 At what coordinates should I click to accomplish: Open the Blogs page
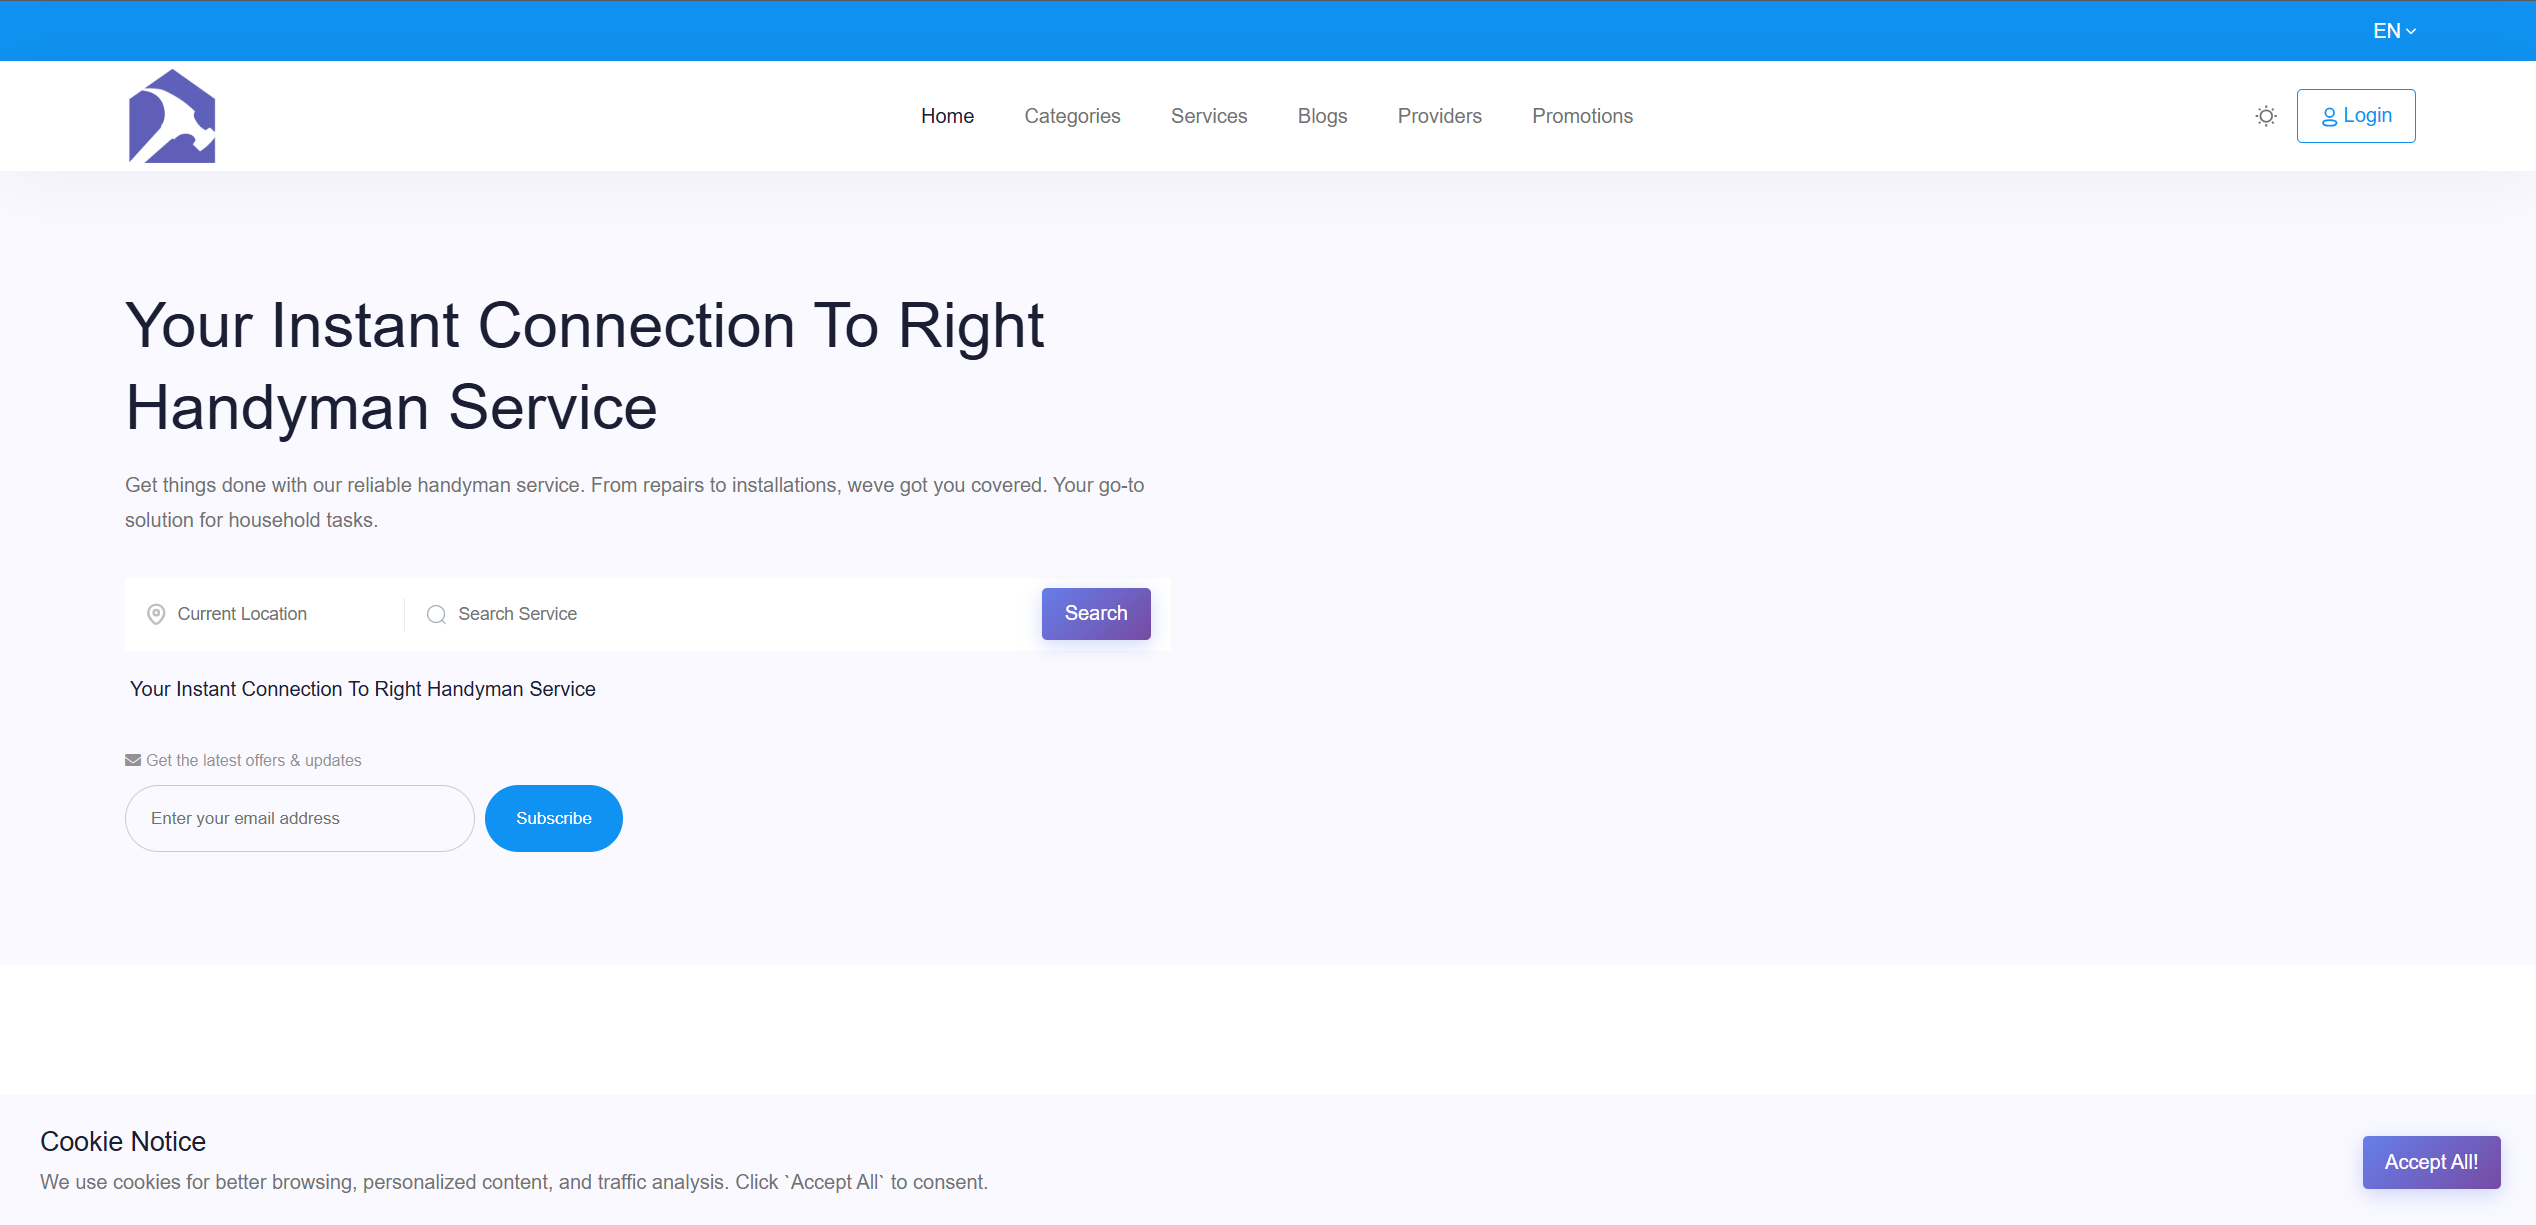click(x=1322, y=116)
